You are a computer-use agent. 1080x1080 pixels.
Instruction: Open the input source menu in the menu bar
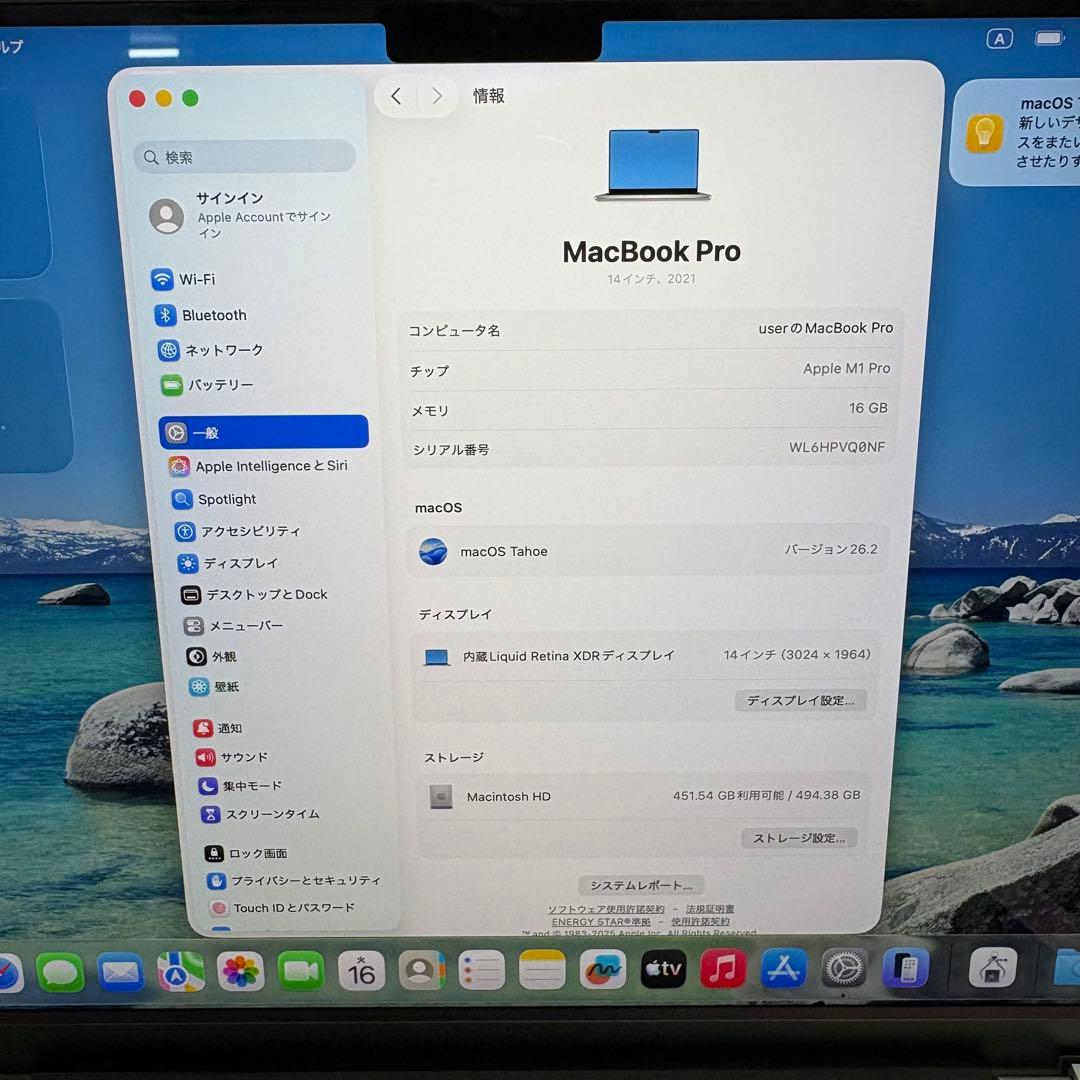1000,37
